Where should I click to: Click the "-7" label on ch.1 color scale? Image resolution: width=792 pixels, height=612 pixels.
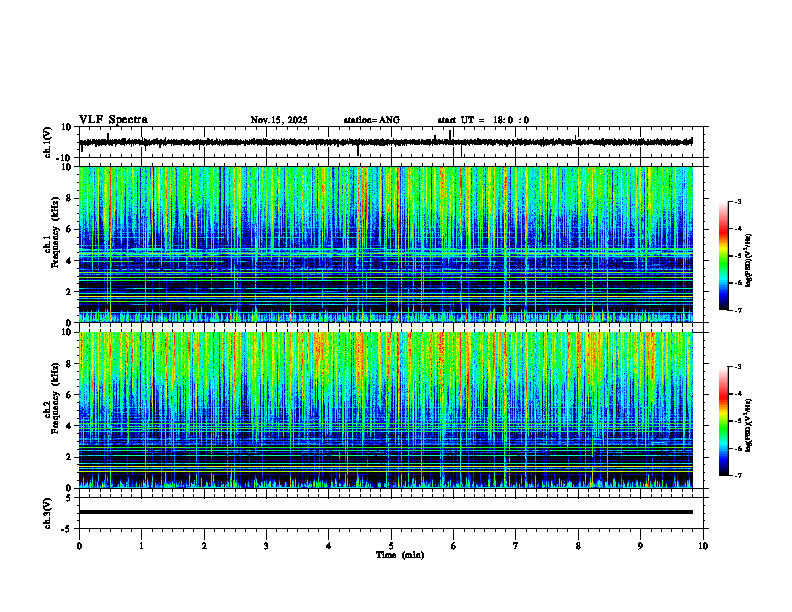(x=737, y=310)
